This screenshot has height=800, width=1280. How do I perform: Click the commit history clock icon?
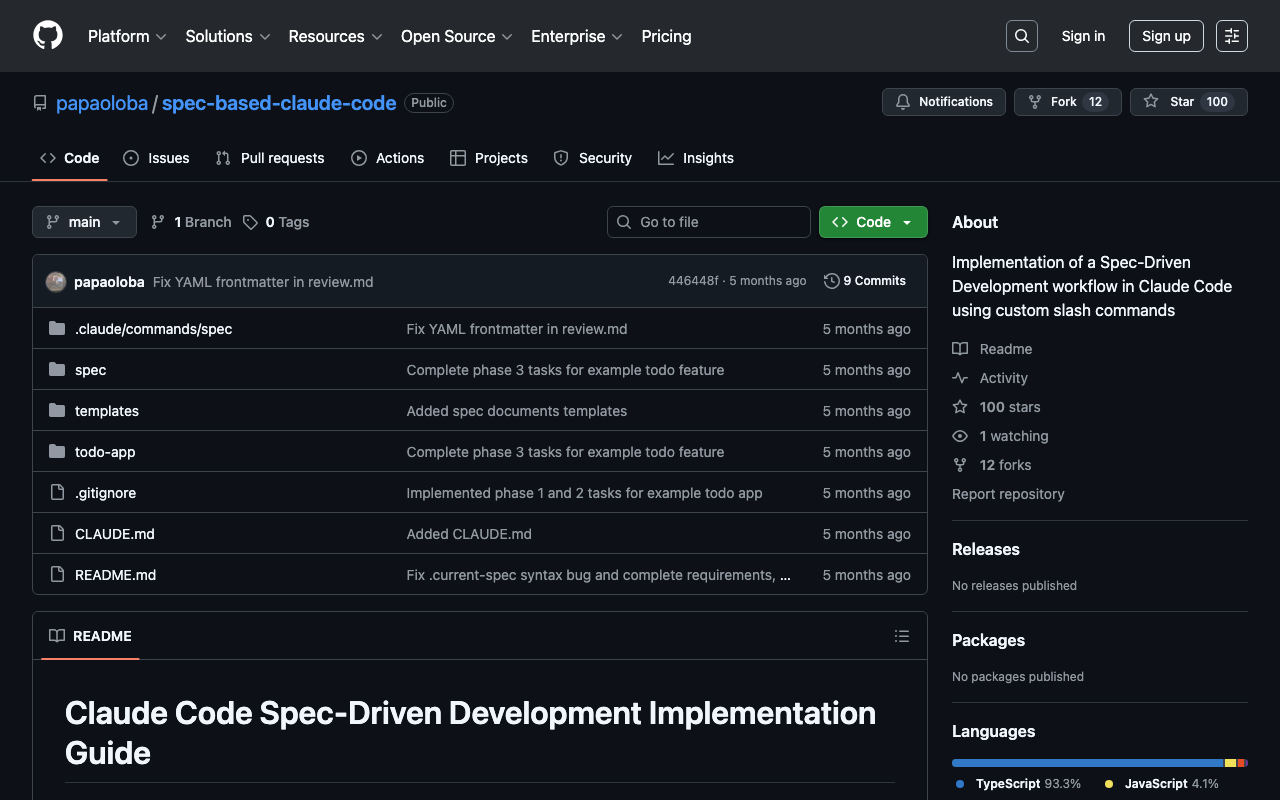831,281
